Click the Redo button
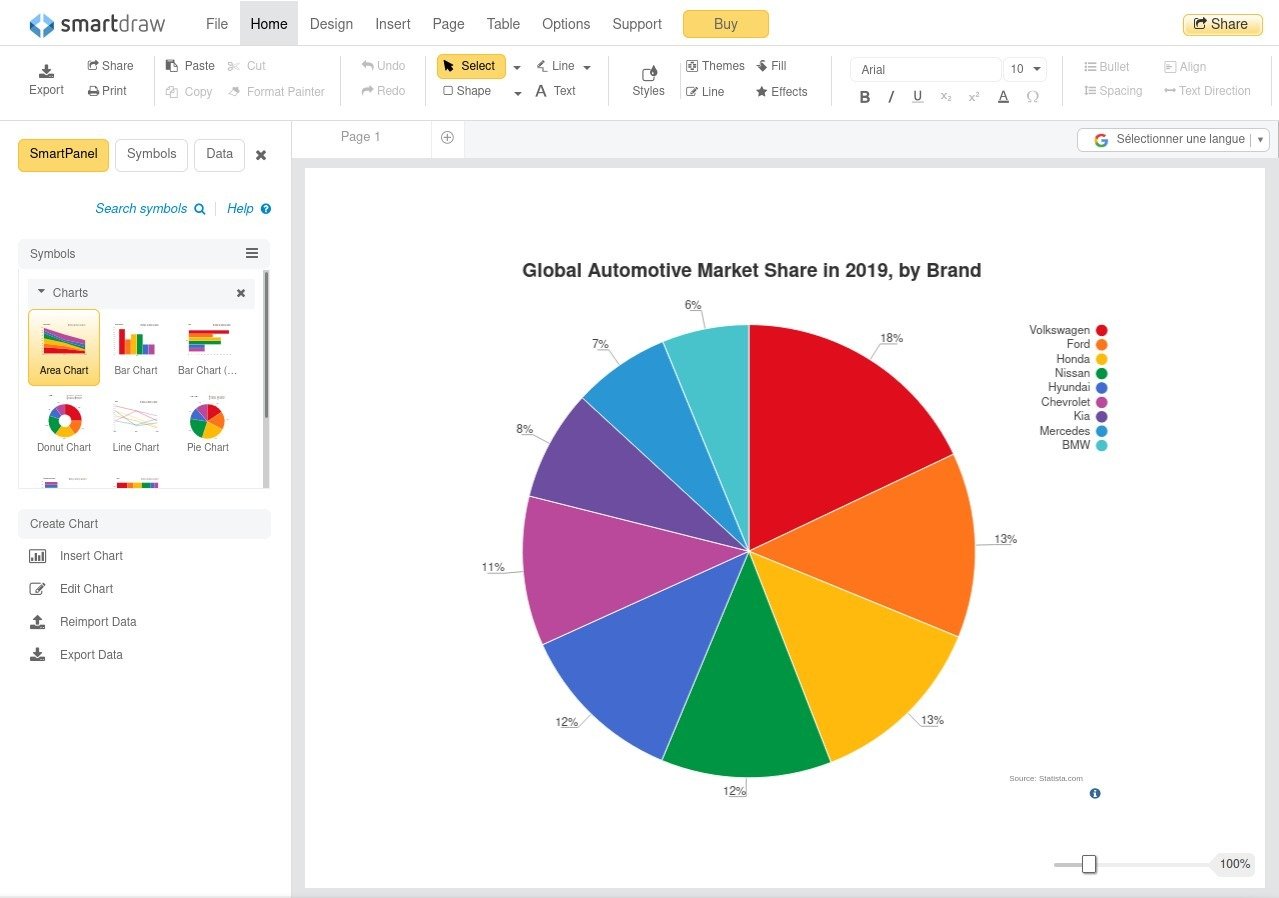Viewport: 1279px width, 898px height. tap(383, 91)
